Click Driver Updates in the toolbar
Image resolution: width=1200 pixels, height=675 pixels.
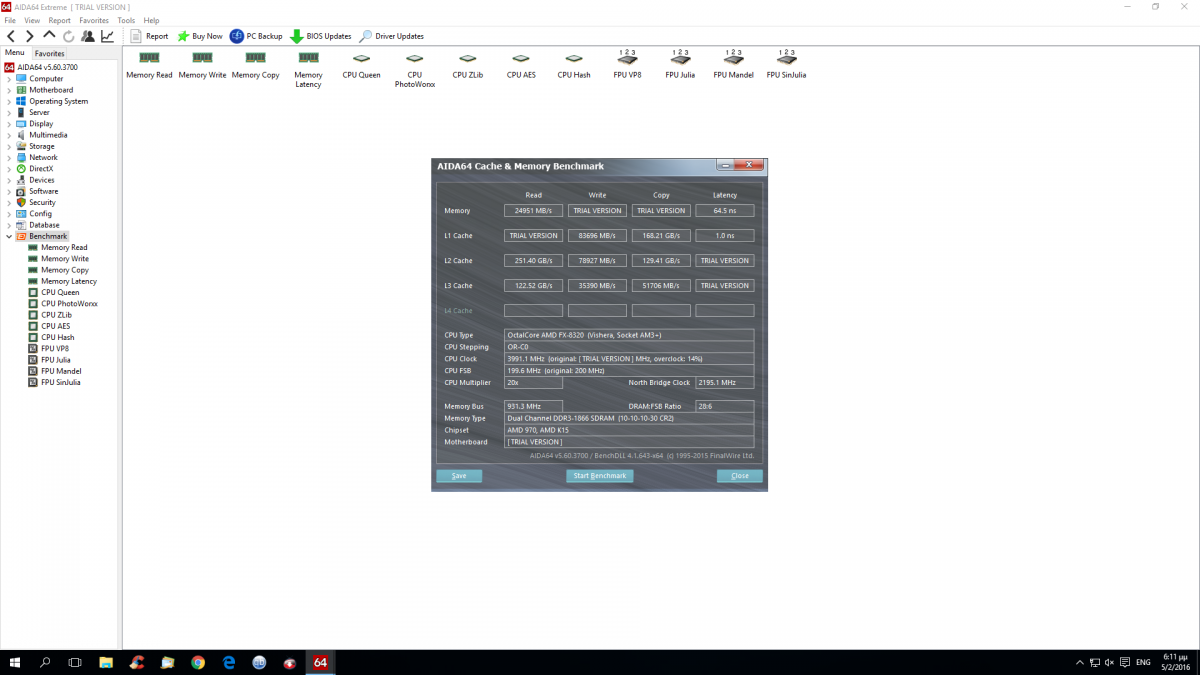391,36
